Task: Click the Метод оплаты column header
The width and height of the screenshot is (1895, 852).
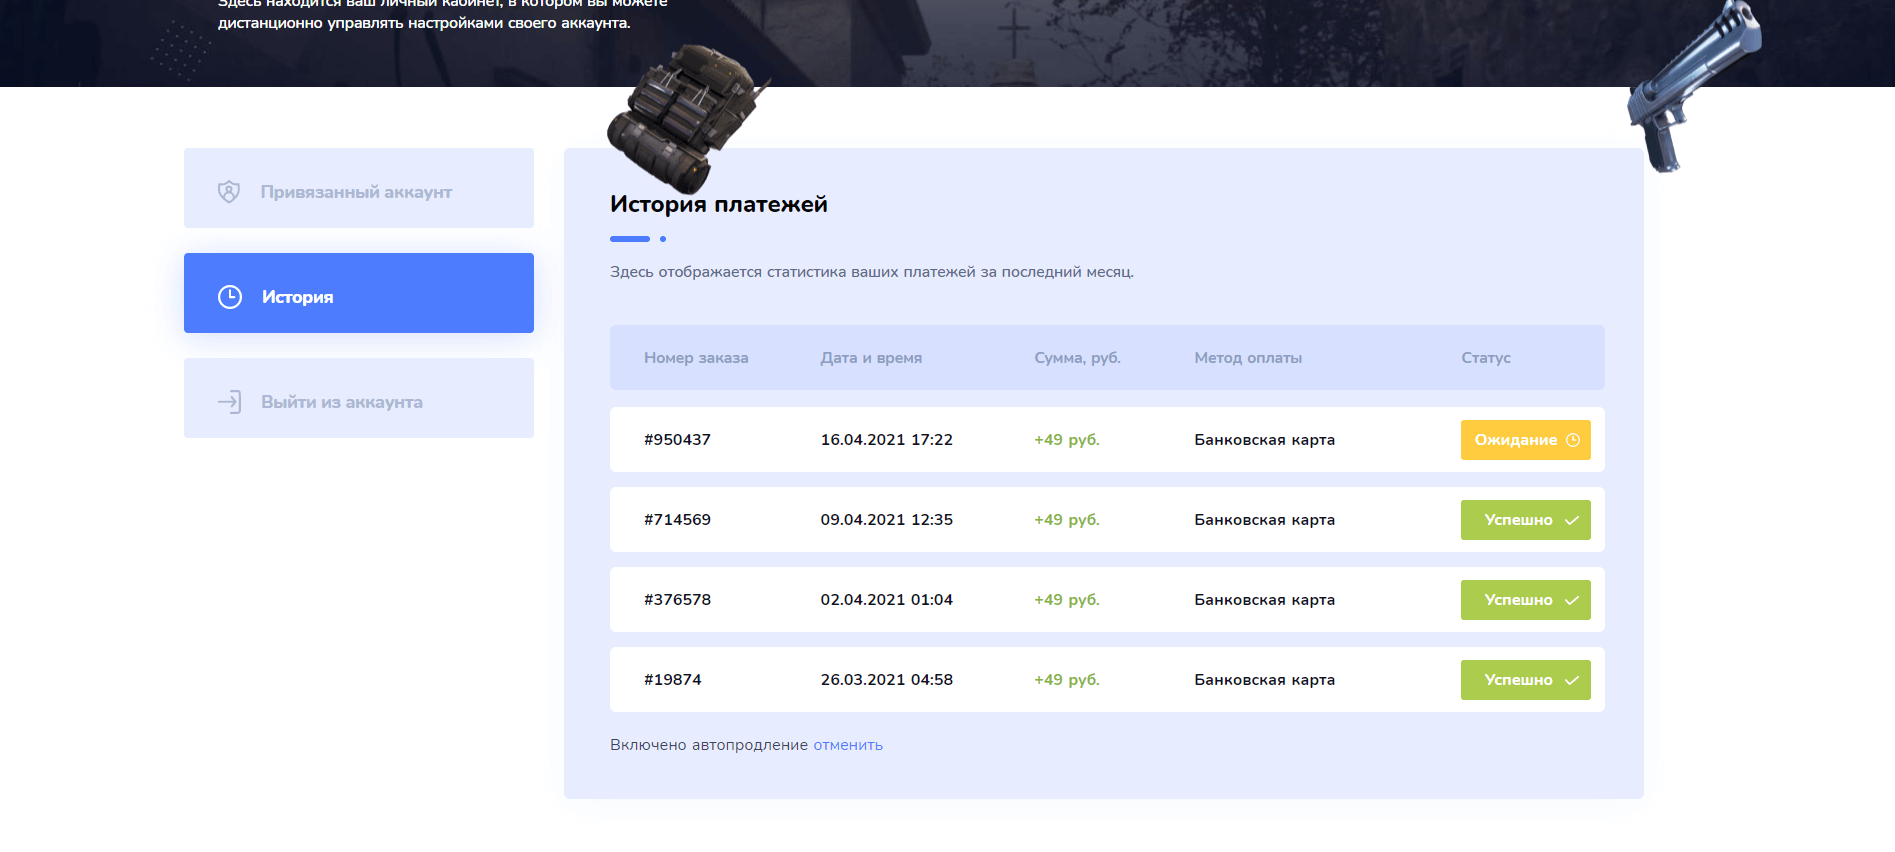Action: coord(1248,358)
